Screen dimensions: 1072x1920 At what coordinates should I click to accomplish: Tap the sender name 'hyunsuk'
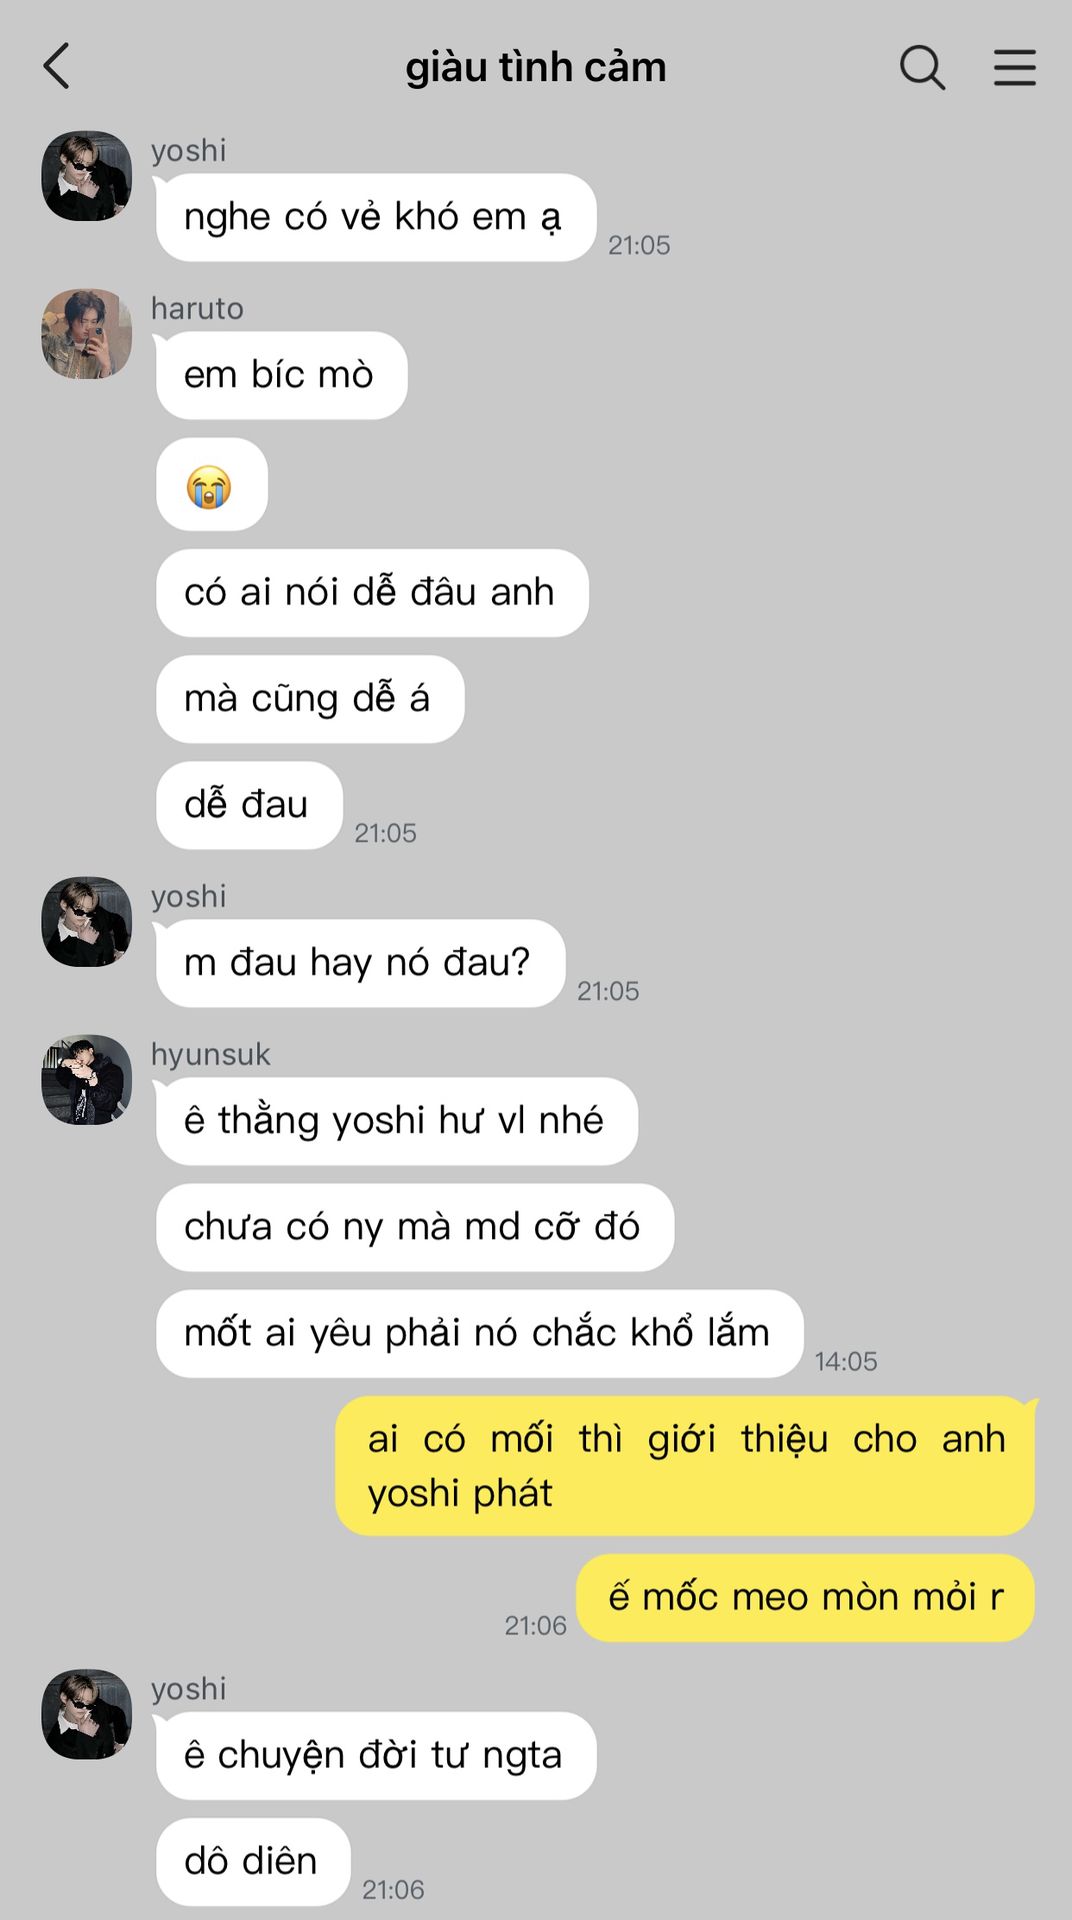pos(211,1054)
